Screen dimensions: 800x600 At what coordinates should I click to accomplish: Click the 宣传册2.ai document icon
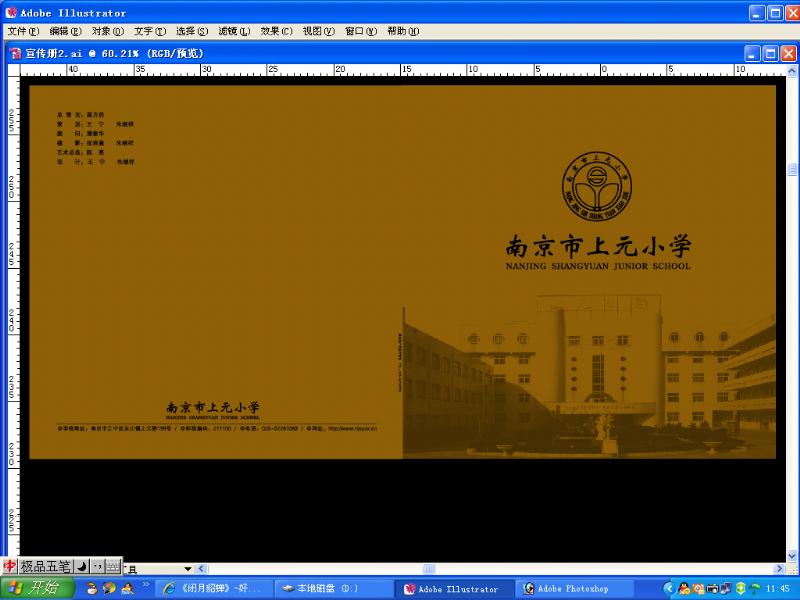click(x=16, y=54)
